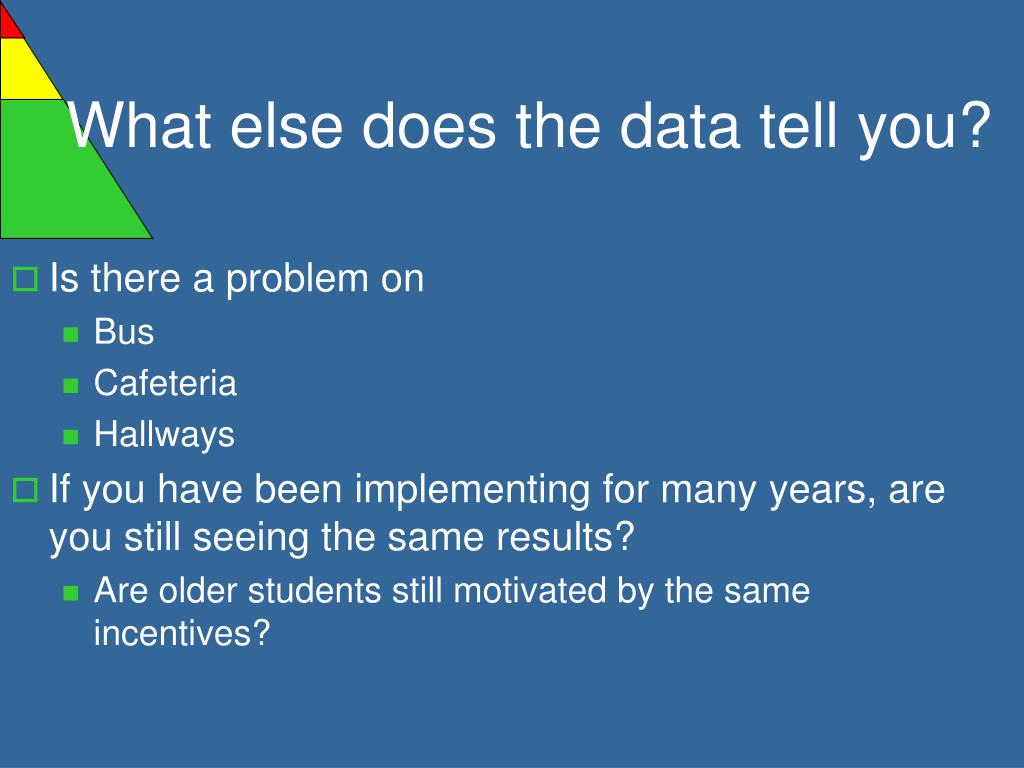
Task: Click the word 'implementing' in the second bullet
Action: pos(472,491)
